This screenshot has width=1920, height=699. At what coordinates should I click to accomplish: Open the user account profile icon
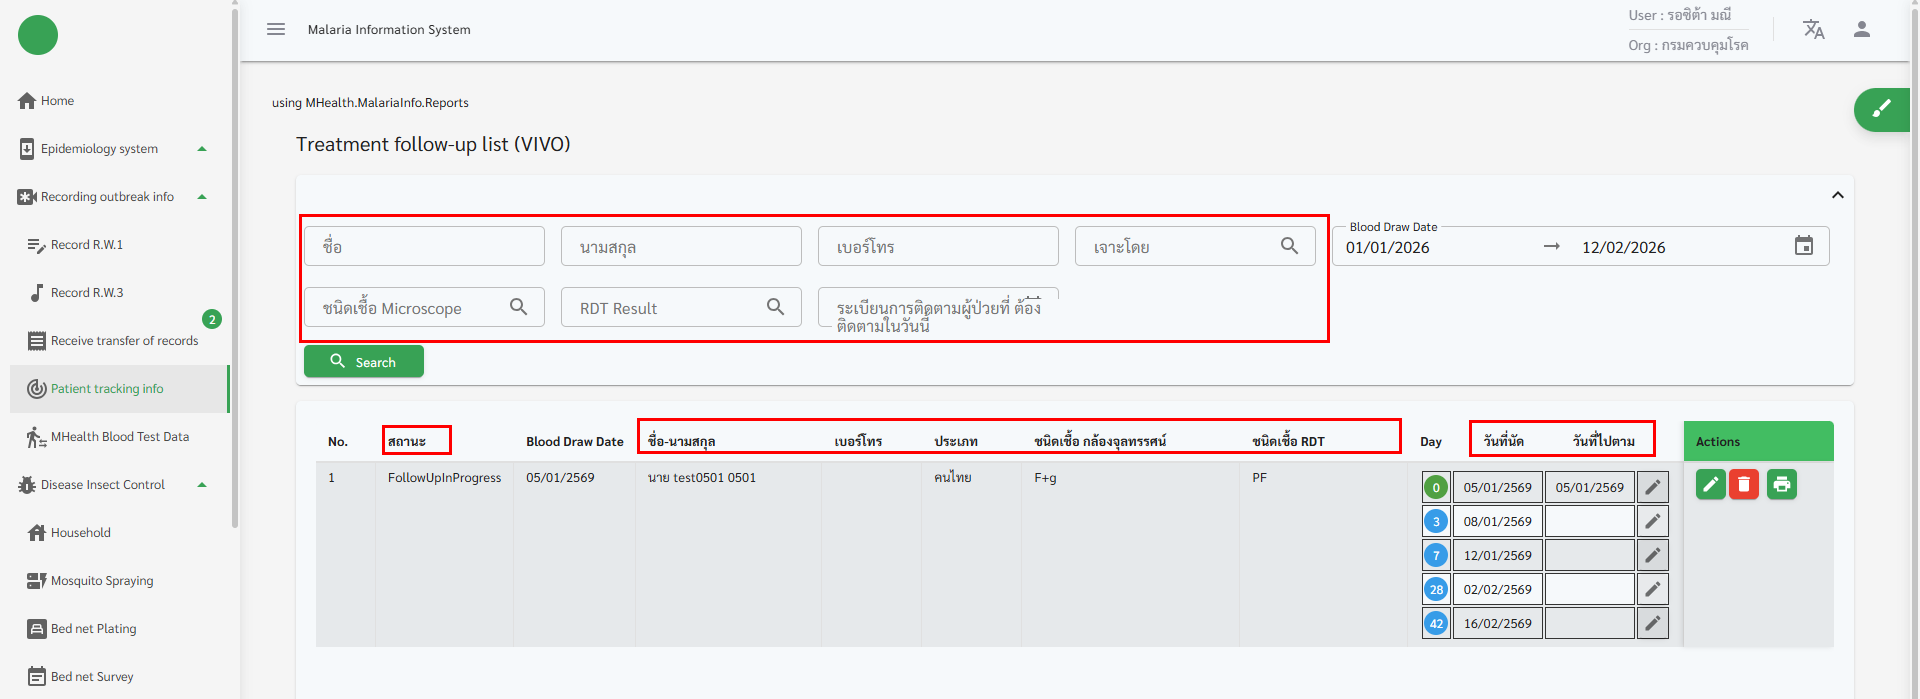coord(1861,29)
